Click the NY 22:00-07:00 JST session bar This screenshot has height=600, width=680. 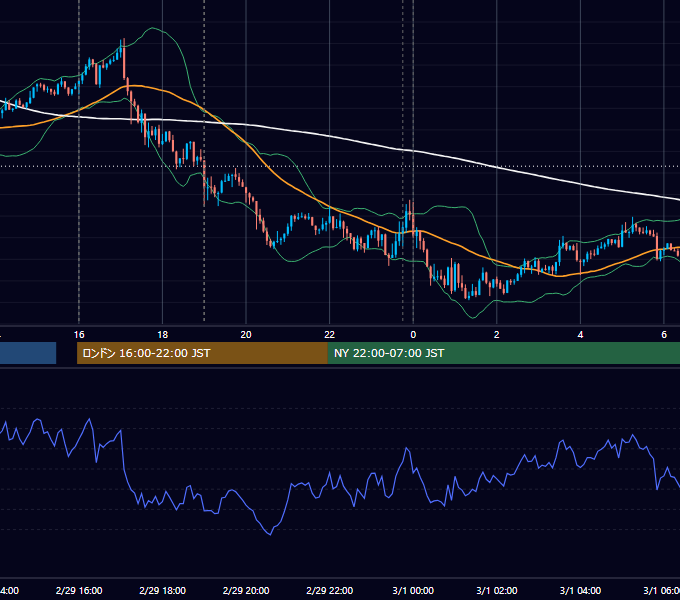[503, 353]
